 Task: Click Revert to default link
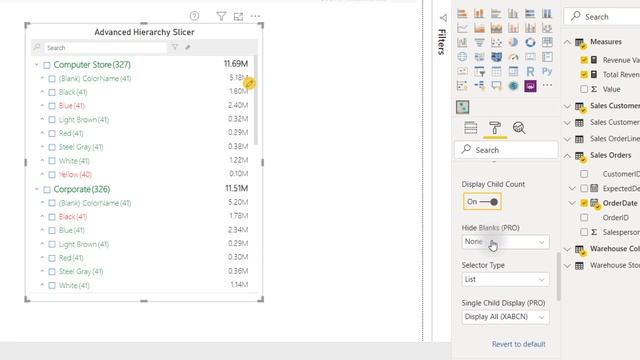518,344
